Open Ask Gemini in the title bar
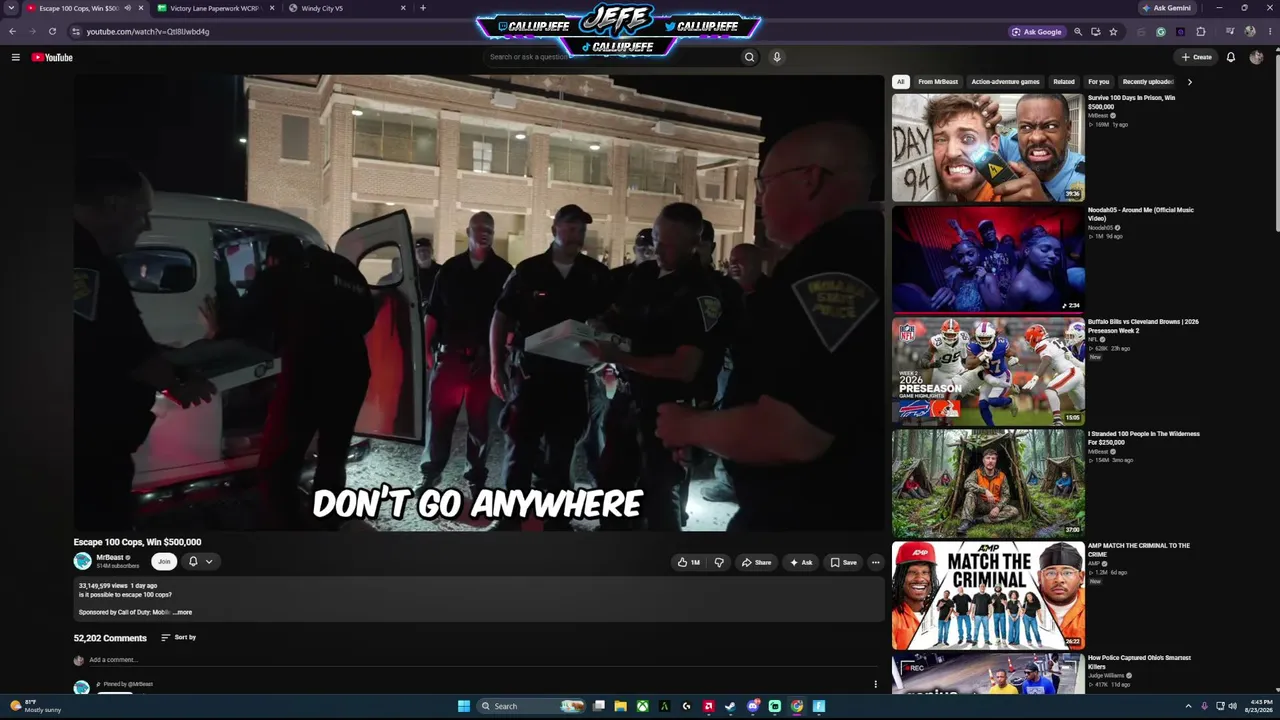This screenshot has width=1280, height=720. 1166,8
